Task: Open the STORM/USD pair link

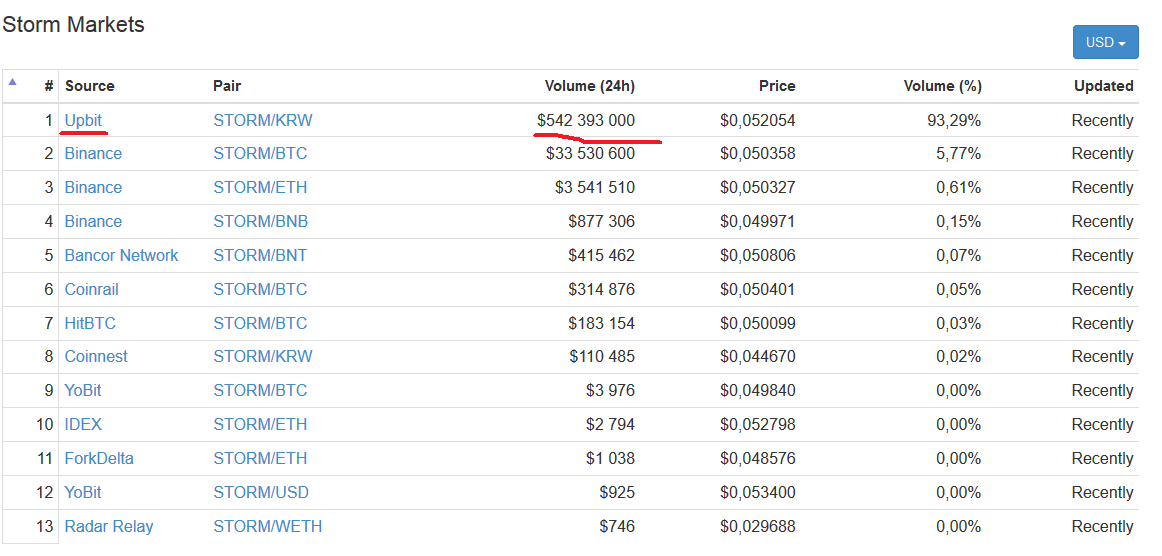Action: tap(261, 493)
